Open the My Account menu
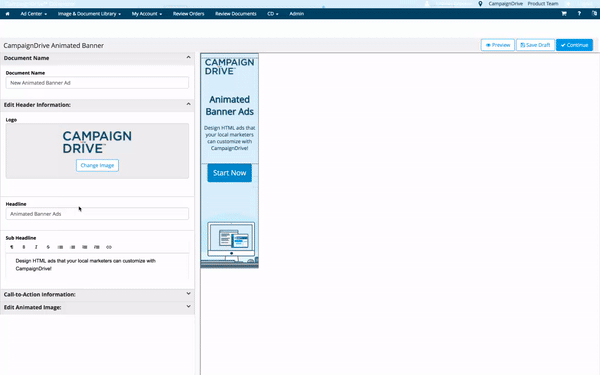600x375 pixels. point(147,14)
